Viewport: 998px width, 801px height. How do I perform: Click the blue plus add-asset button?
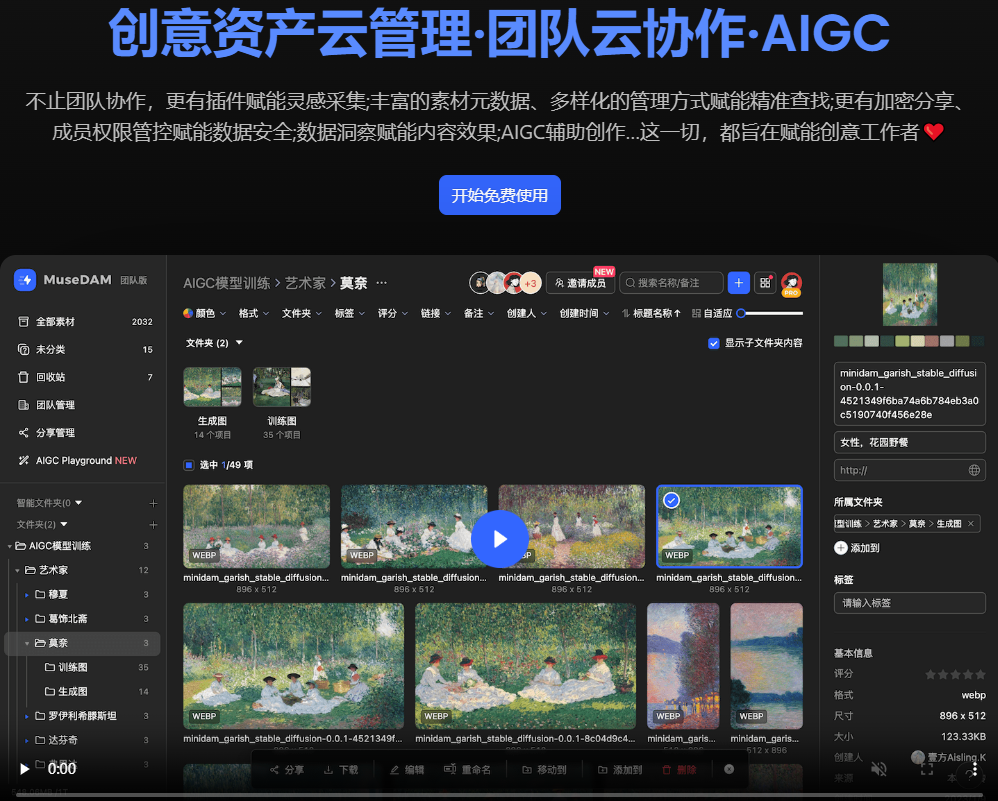click(x=738, y=283)
